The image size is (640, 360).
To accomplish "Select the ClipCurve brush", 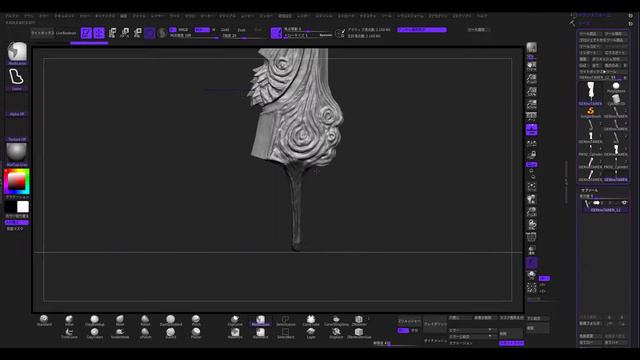I will click(235, 320).
